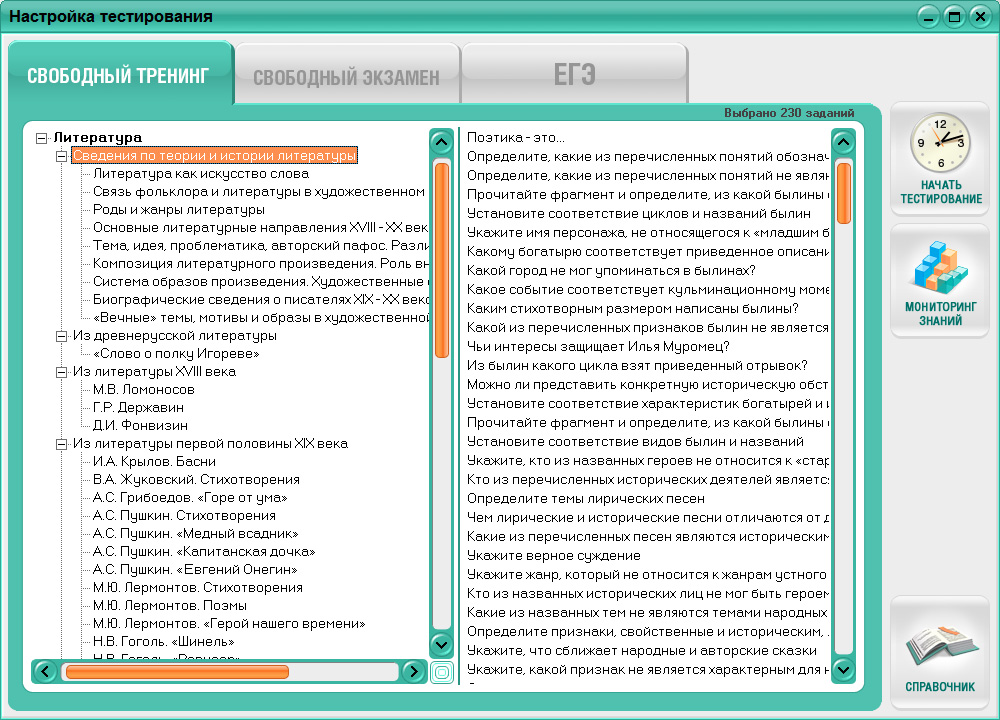Close the Настройка тестирования window

[980, 17]
